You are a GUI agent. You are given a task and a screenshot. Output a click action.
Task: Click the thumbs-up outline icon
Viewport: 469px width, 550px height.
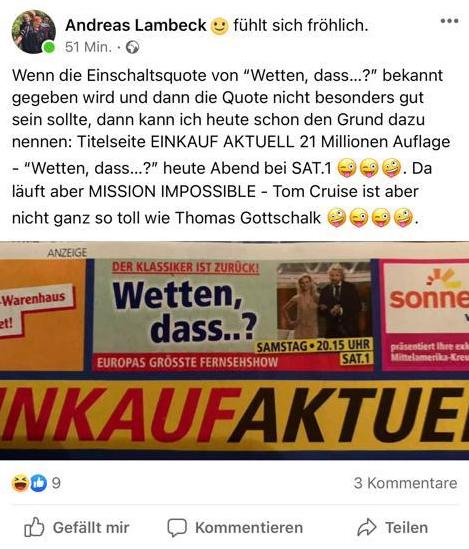click(34, 527)
